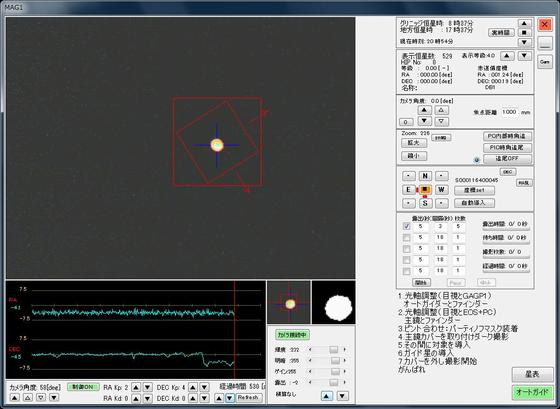Click the 拡大 zoom-in button
Viewport: 560px width, 409px height.
pos(414,143)
